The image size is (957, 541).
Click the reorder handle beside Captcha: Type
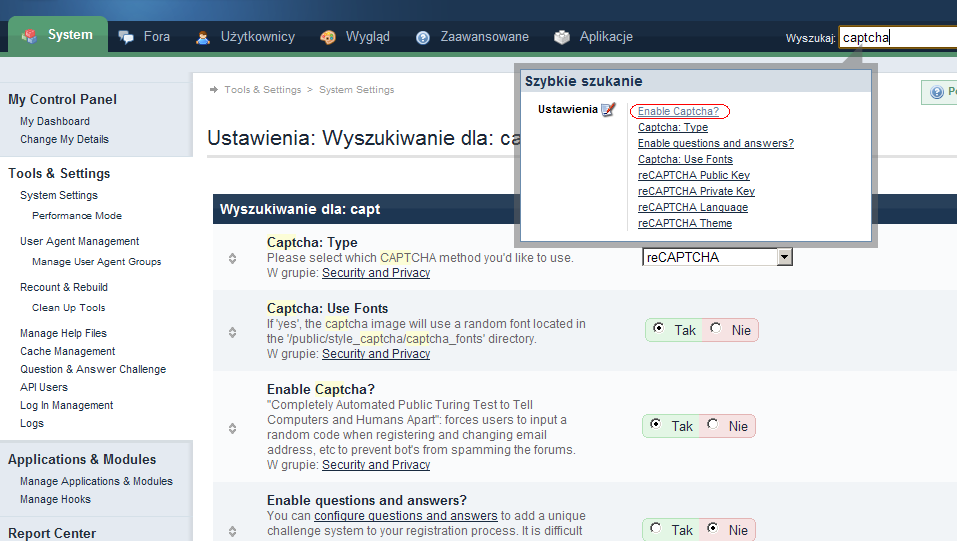pyautogui.click(x=233, y=258)
